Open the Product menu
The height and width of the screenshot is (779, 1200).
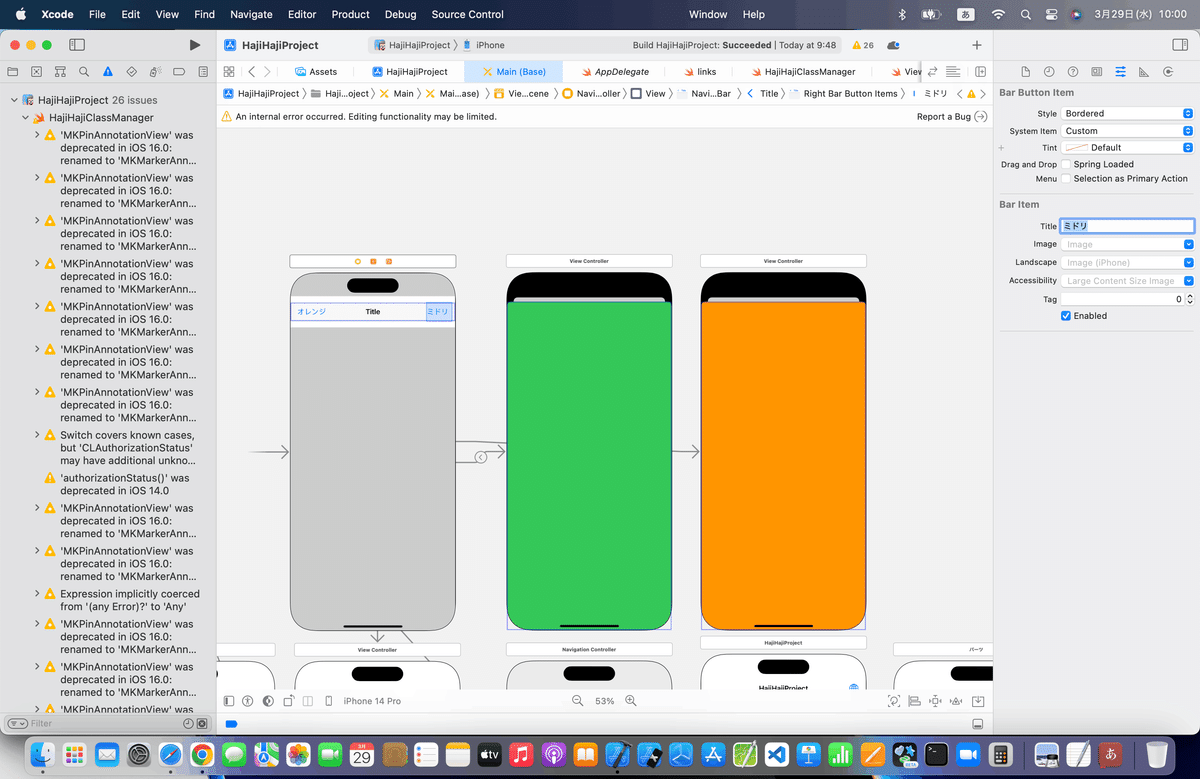[350, 14]
